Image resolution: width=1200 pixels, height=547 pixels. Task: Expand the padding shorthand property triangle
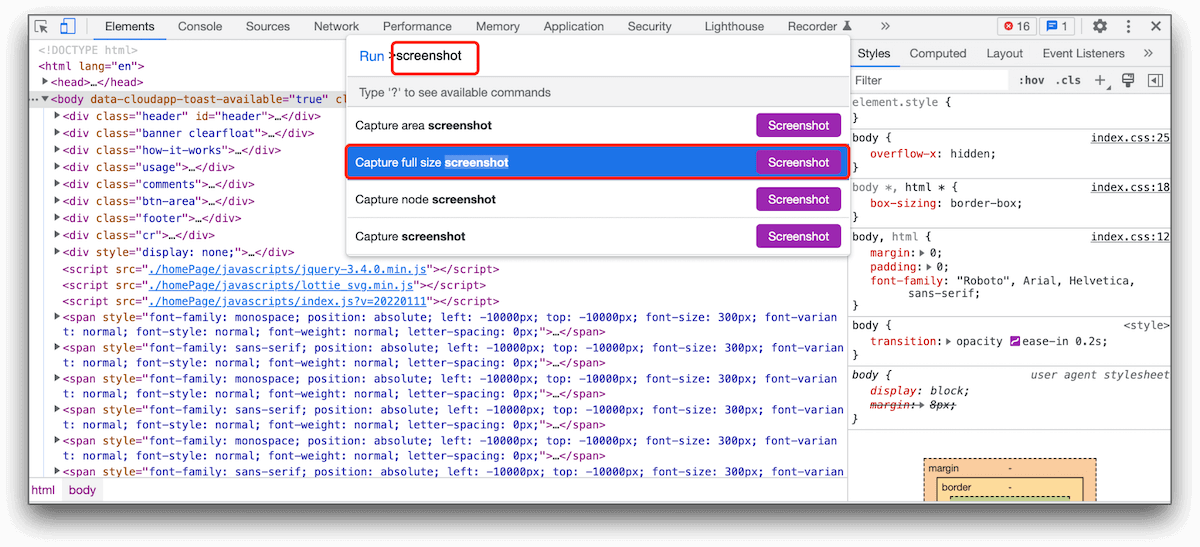[929, 267]
